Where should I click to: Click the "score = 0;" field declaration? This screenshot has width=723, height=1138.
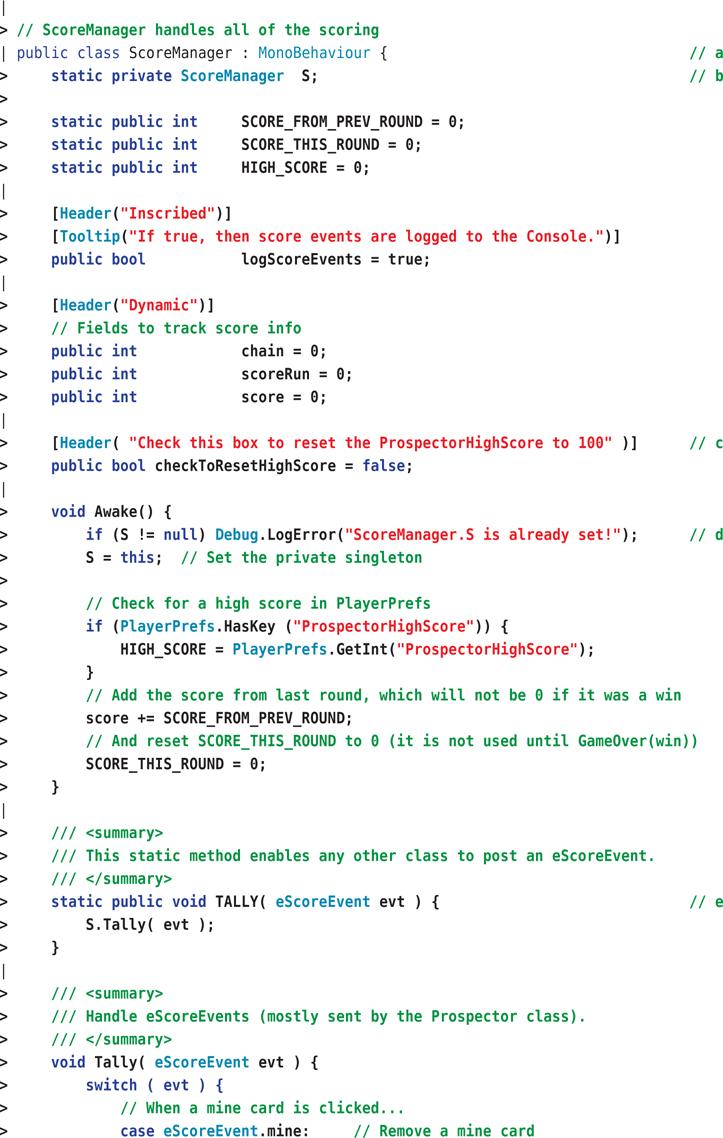pos(284,398)
